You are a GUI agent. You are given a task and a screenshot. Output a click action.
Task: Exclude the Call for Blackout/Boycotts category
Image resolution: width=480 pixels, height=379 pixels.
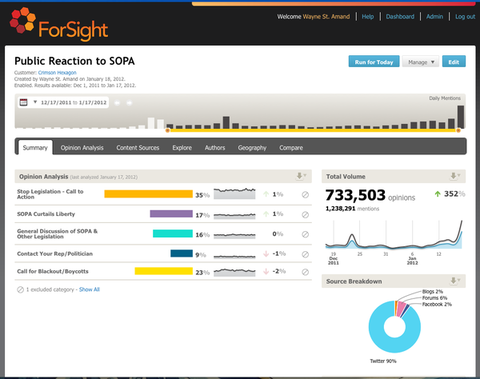coord(305,272)
